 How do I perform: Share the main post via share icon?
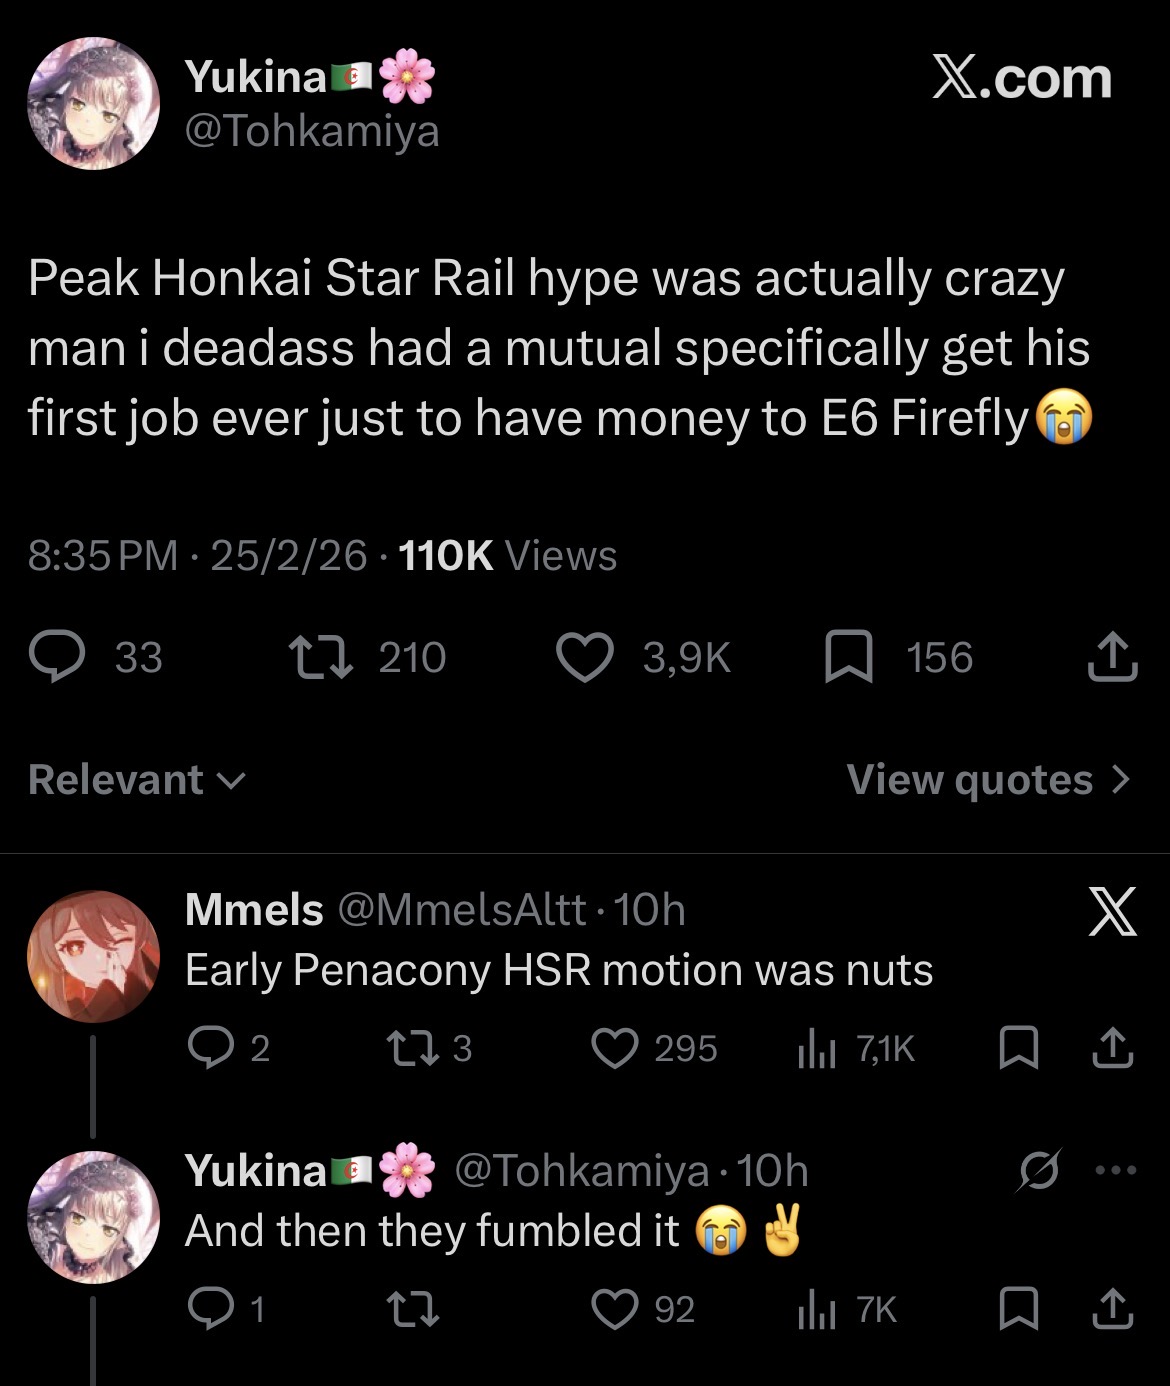[1112, 658]
